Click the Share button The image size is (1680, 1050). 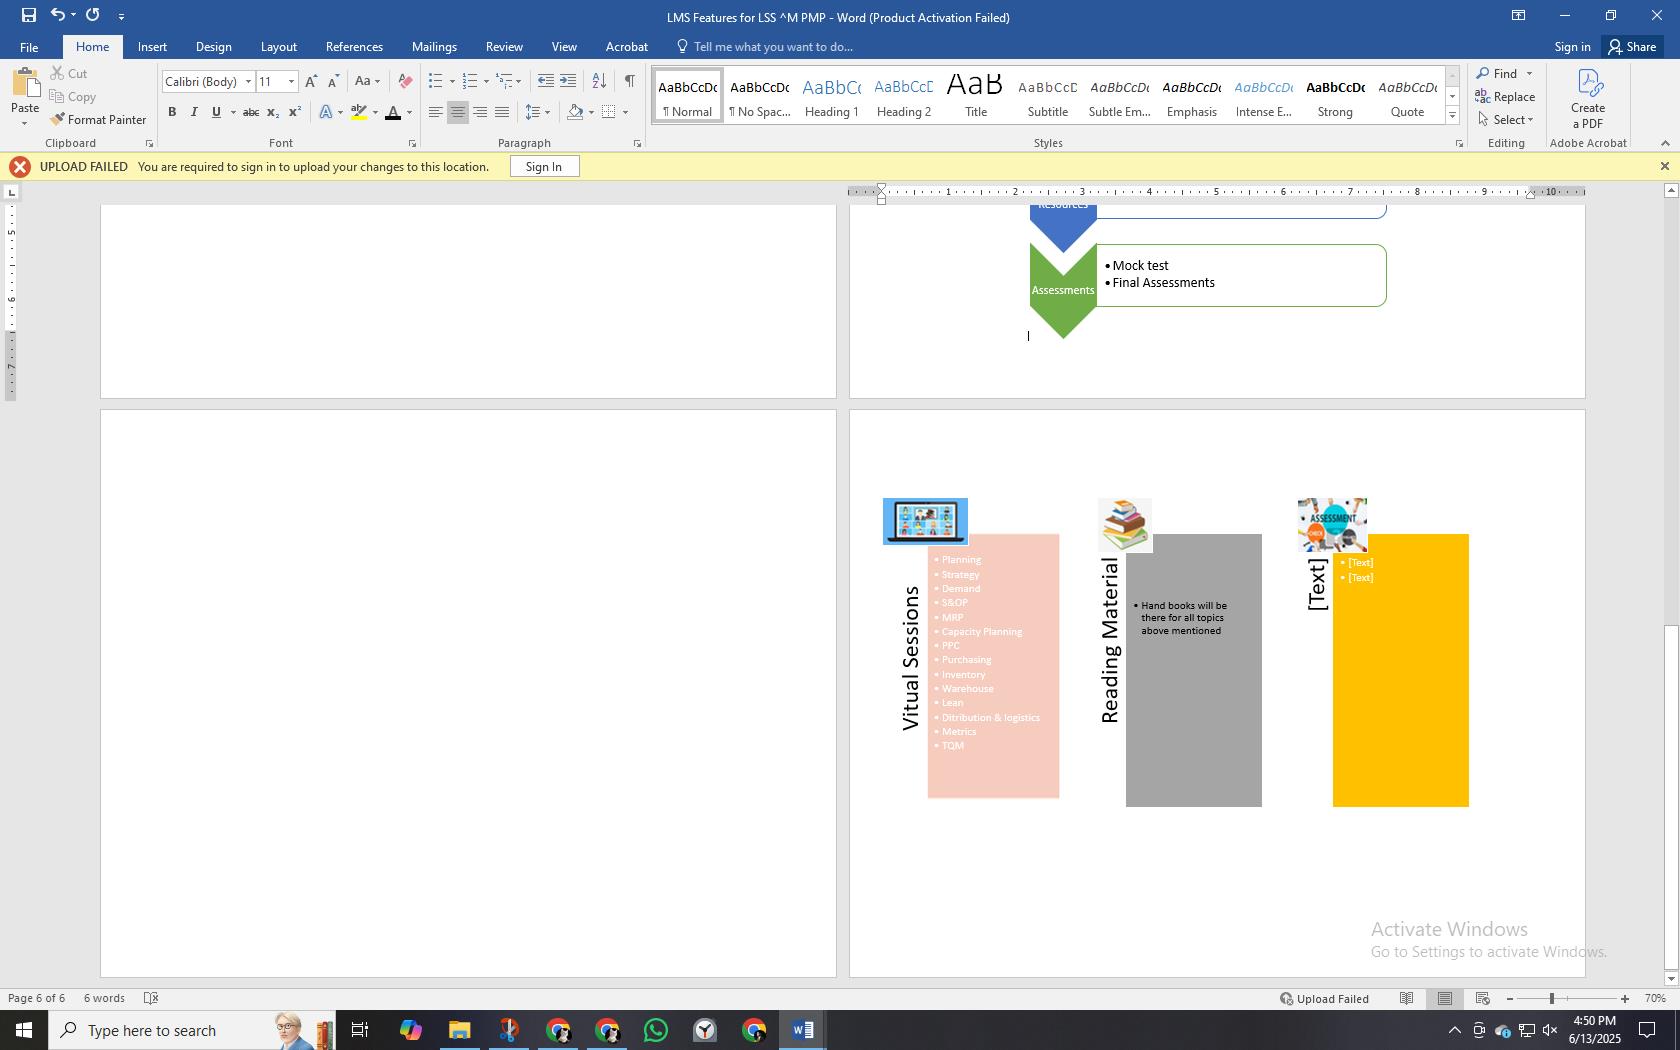point(1631,47)
